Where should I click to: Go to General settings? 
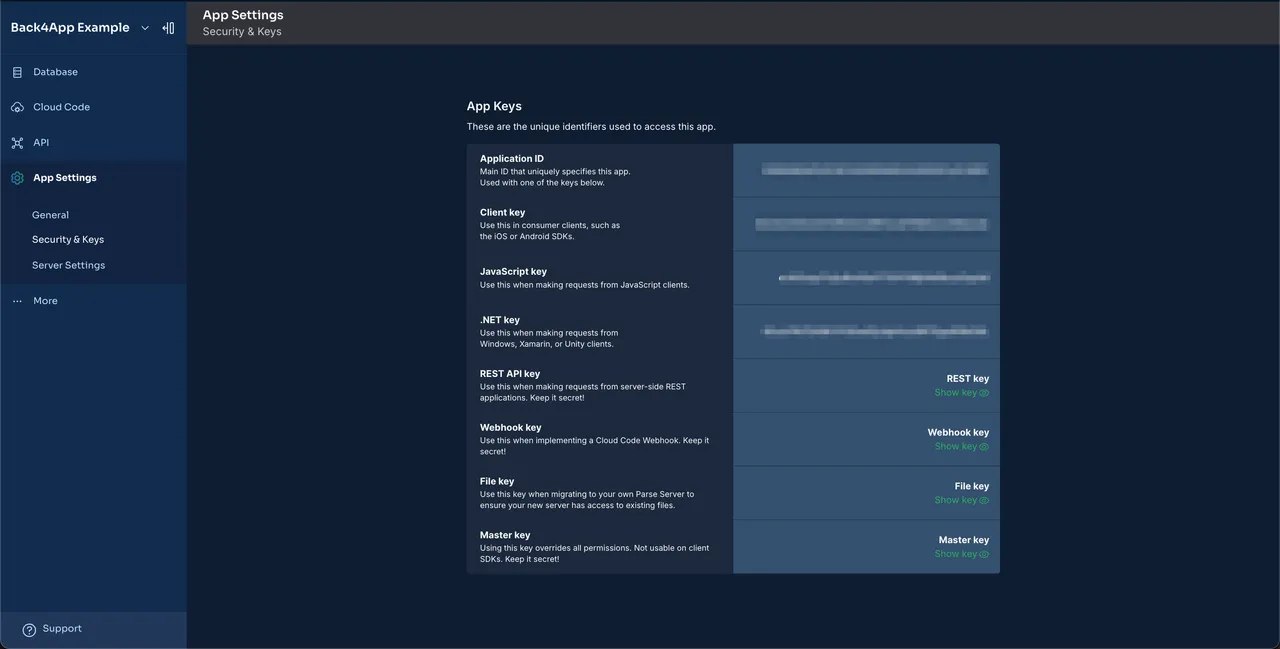click(x=50, y=214)
